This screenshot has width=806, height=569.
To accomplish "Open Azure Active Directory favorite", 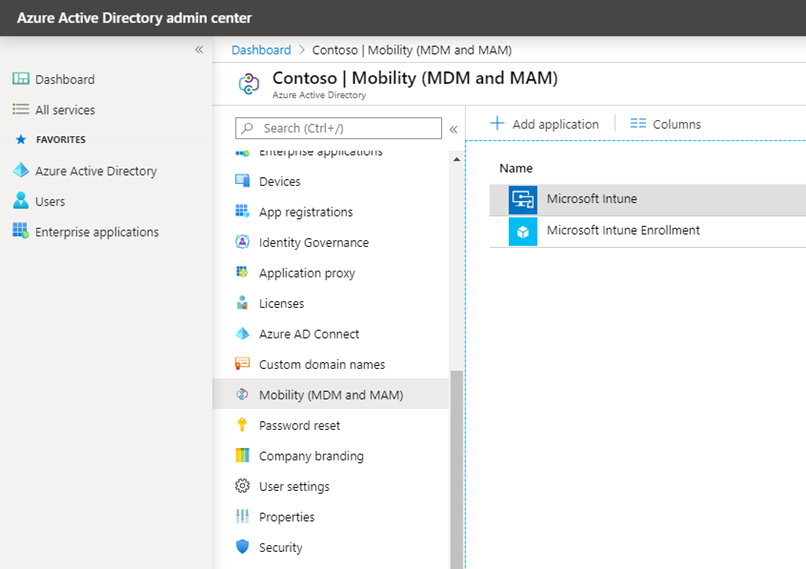I will [x=96, y=171].
